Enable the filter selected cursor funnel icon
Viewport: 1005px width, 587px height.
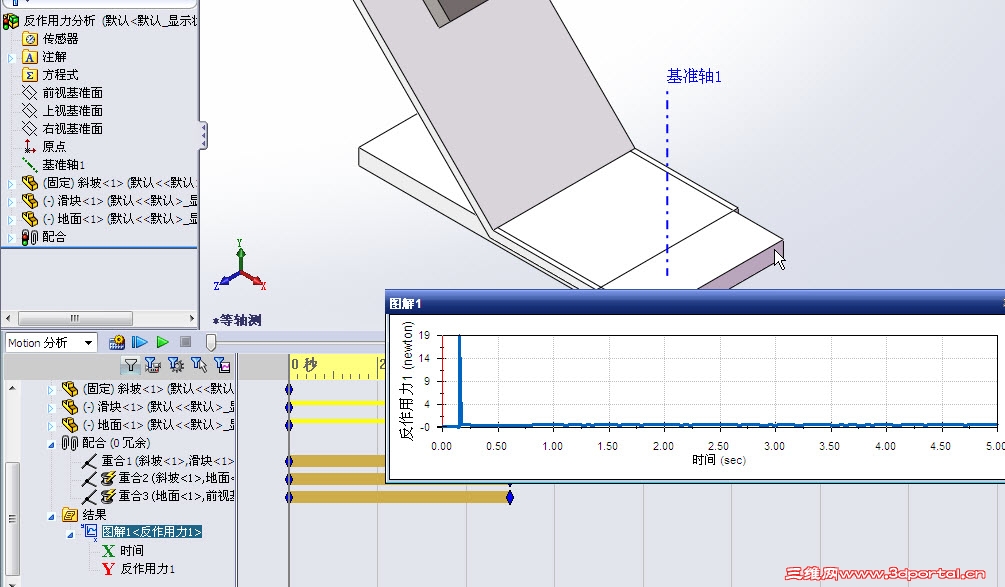click(199, 365)
